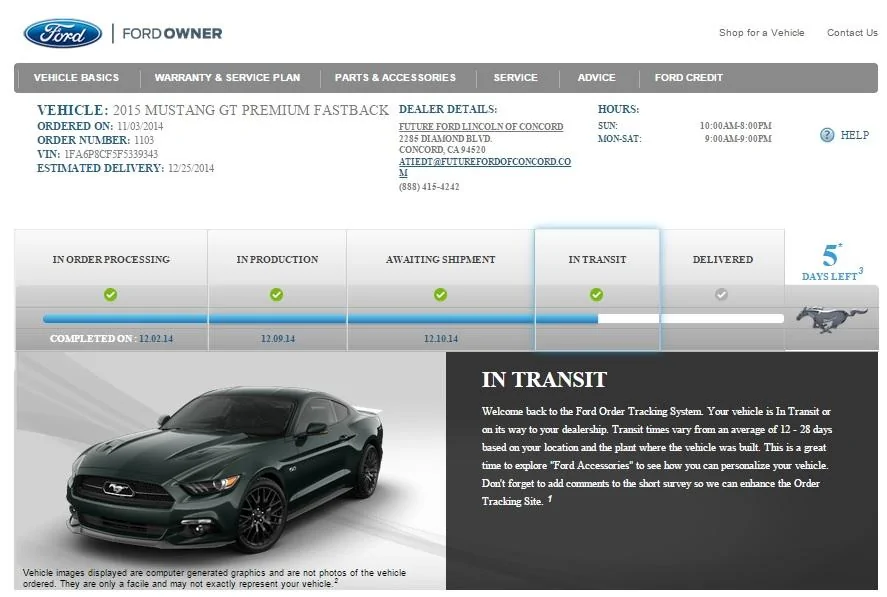
Task: Click the ordered on date 11/03/2014
Action: pos(140,126)
